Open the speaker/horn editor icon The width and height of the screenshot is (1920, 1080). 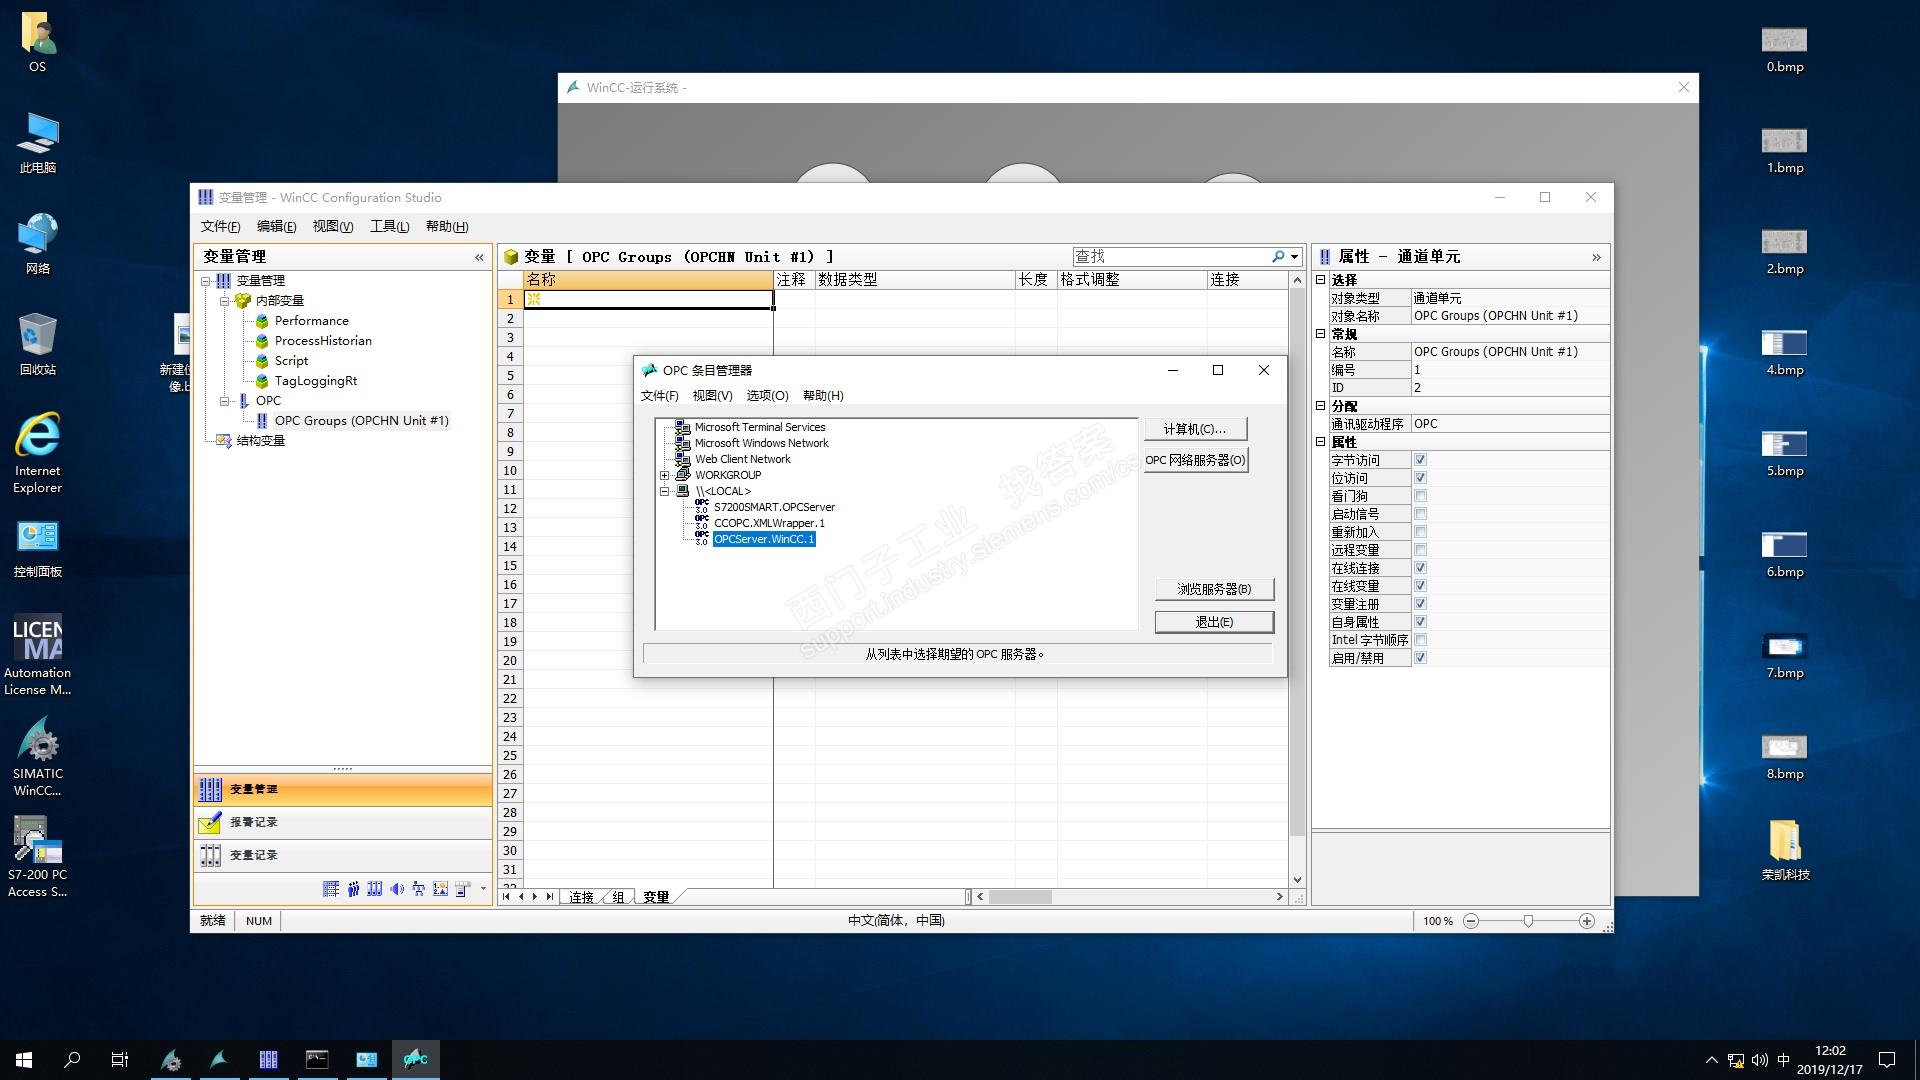(x=397, y=889)
